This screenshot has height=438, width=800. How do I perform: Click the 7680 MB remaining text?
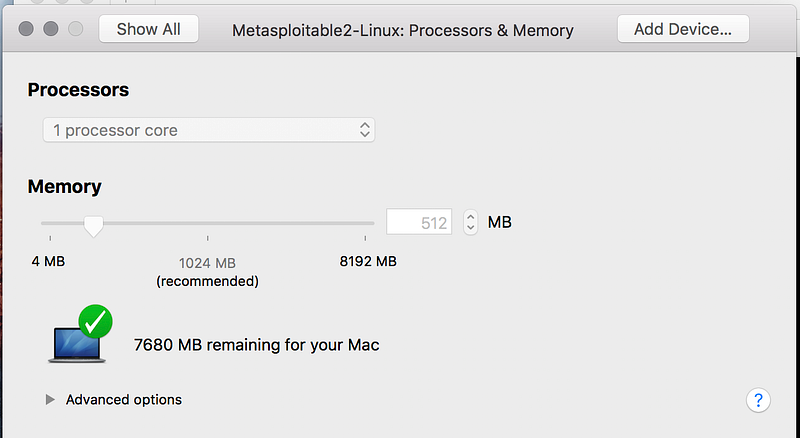[256, 345]
